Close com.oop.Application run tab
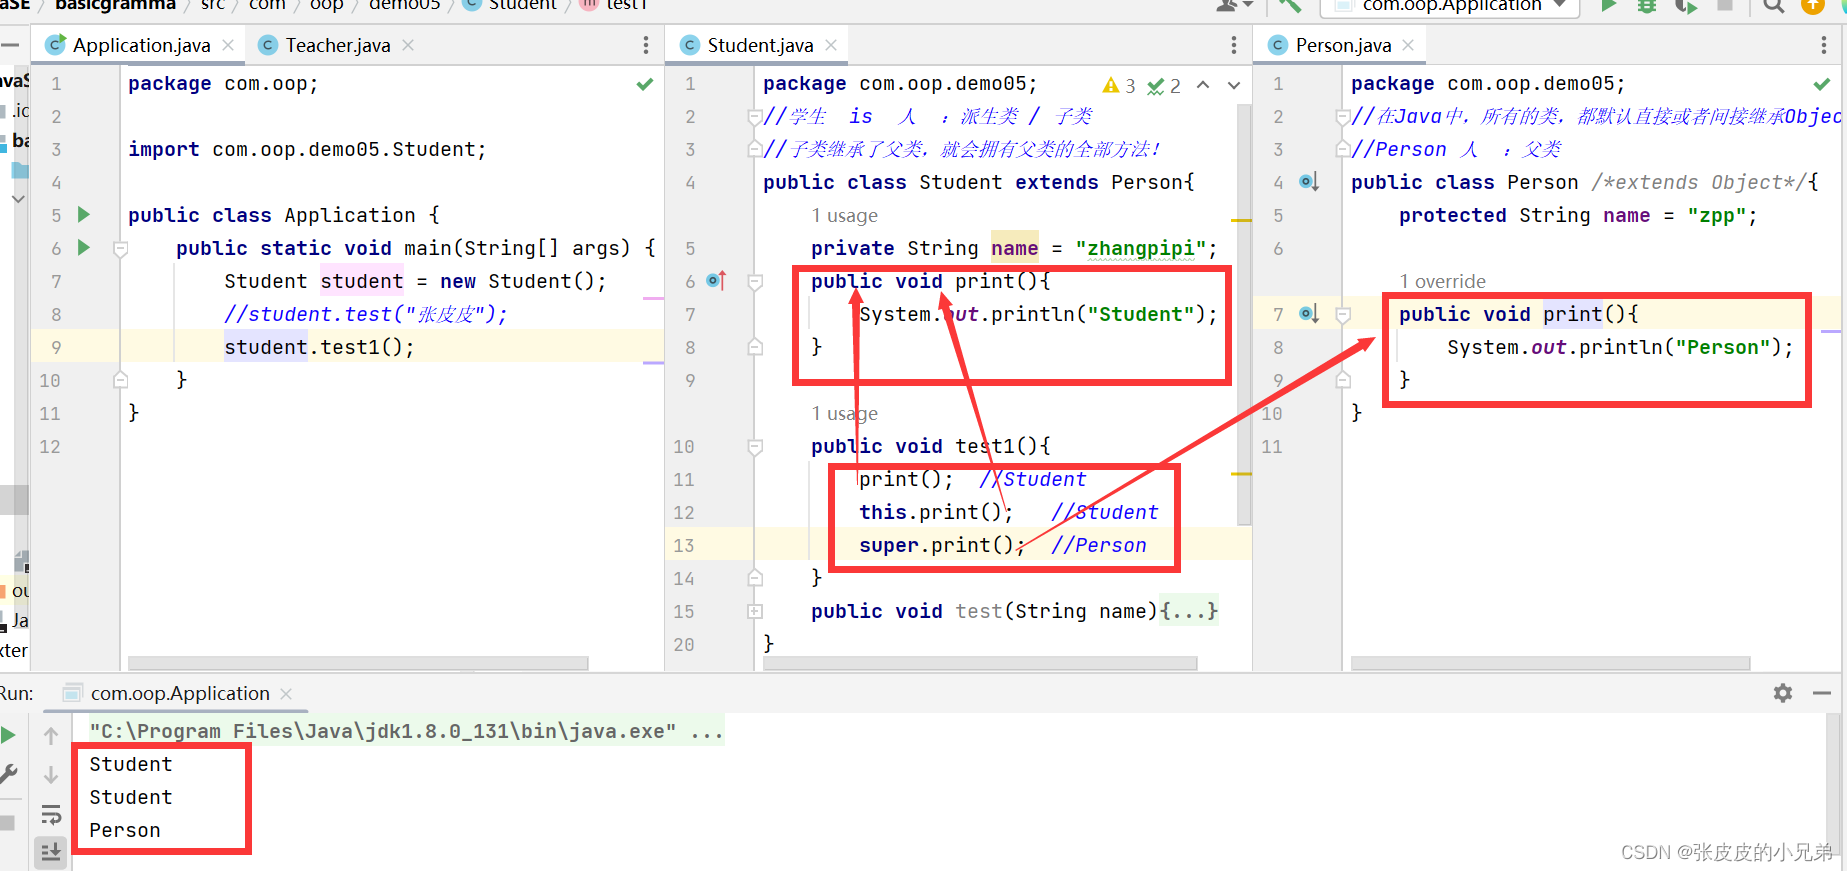This screenshot has width=1847, height=871. click(286, 693)
